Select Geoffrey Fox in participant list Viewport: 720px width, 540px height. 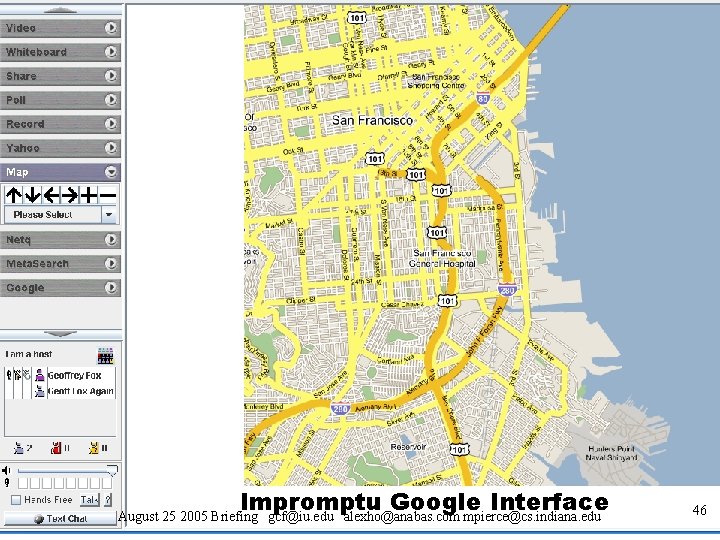(74, 376)
